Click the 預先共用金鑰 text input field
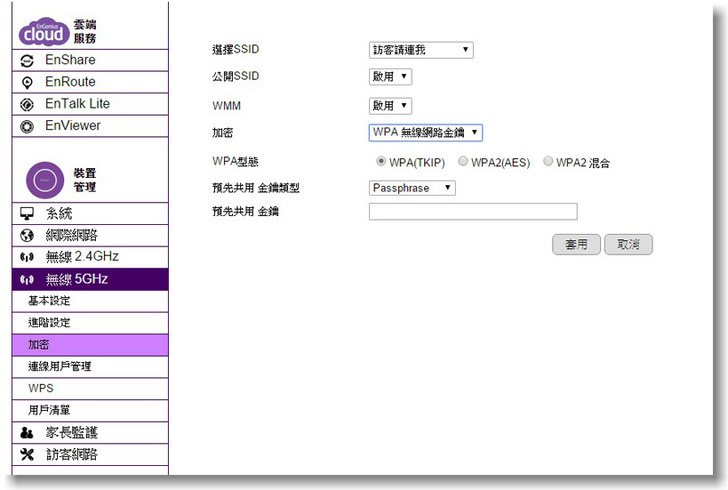The image size is (728, 490). [x=473, y=211]
